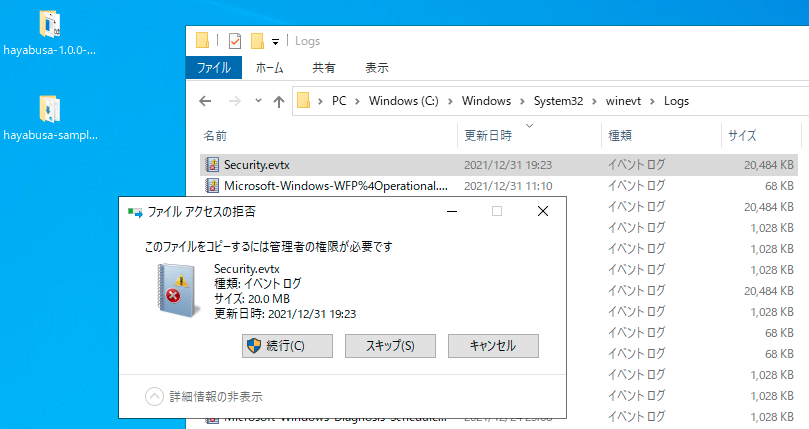Select Microsoft-Windows-WFP%4Operational file row
The width and height of the screenshot is (809, 429).
point(498,186)
